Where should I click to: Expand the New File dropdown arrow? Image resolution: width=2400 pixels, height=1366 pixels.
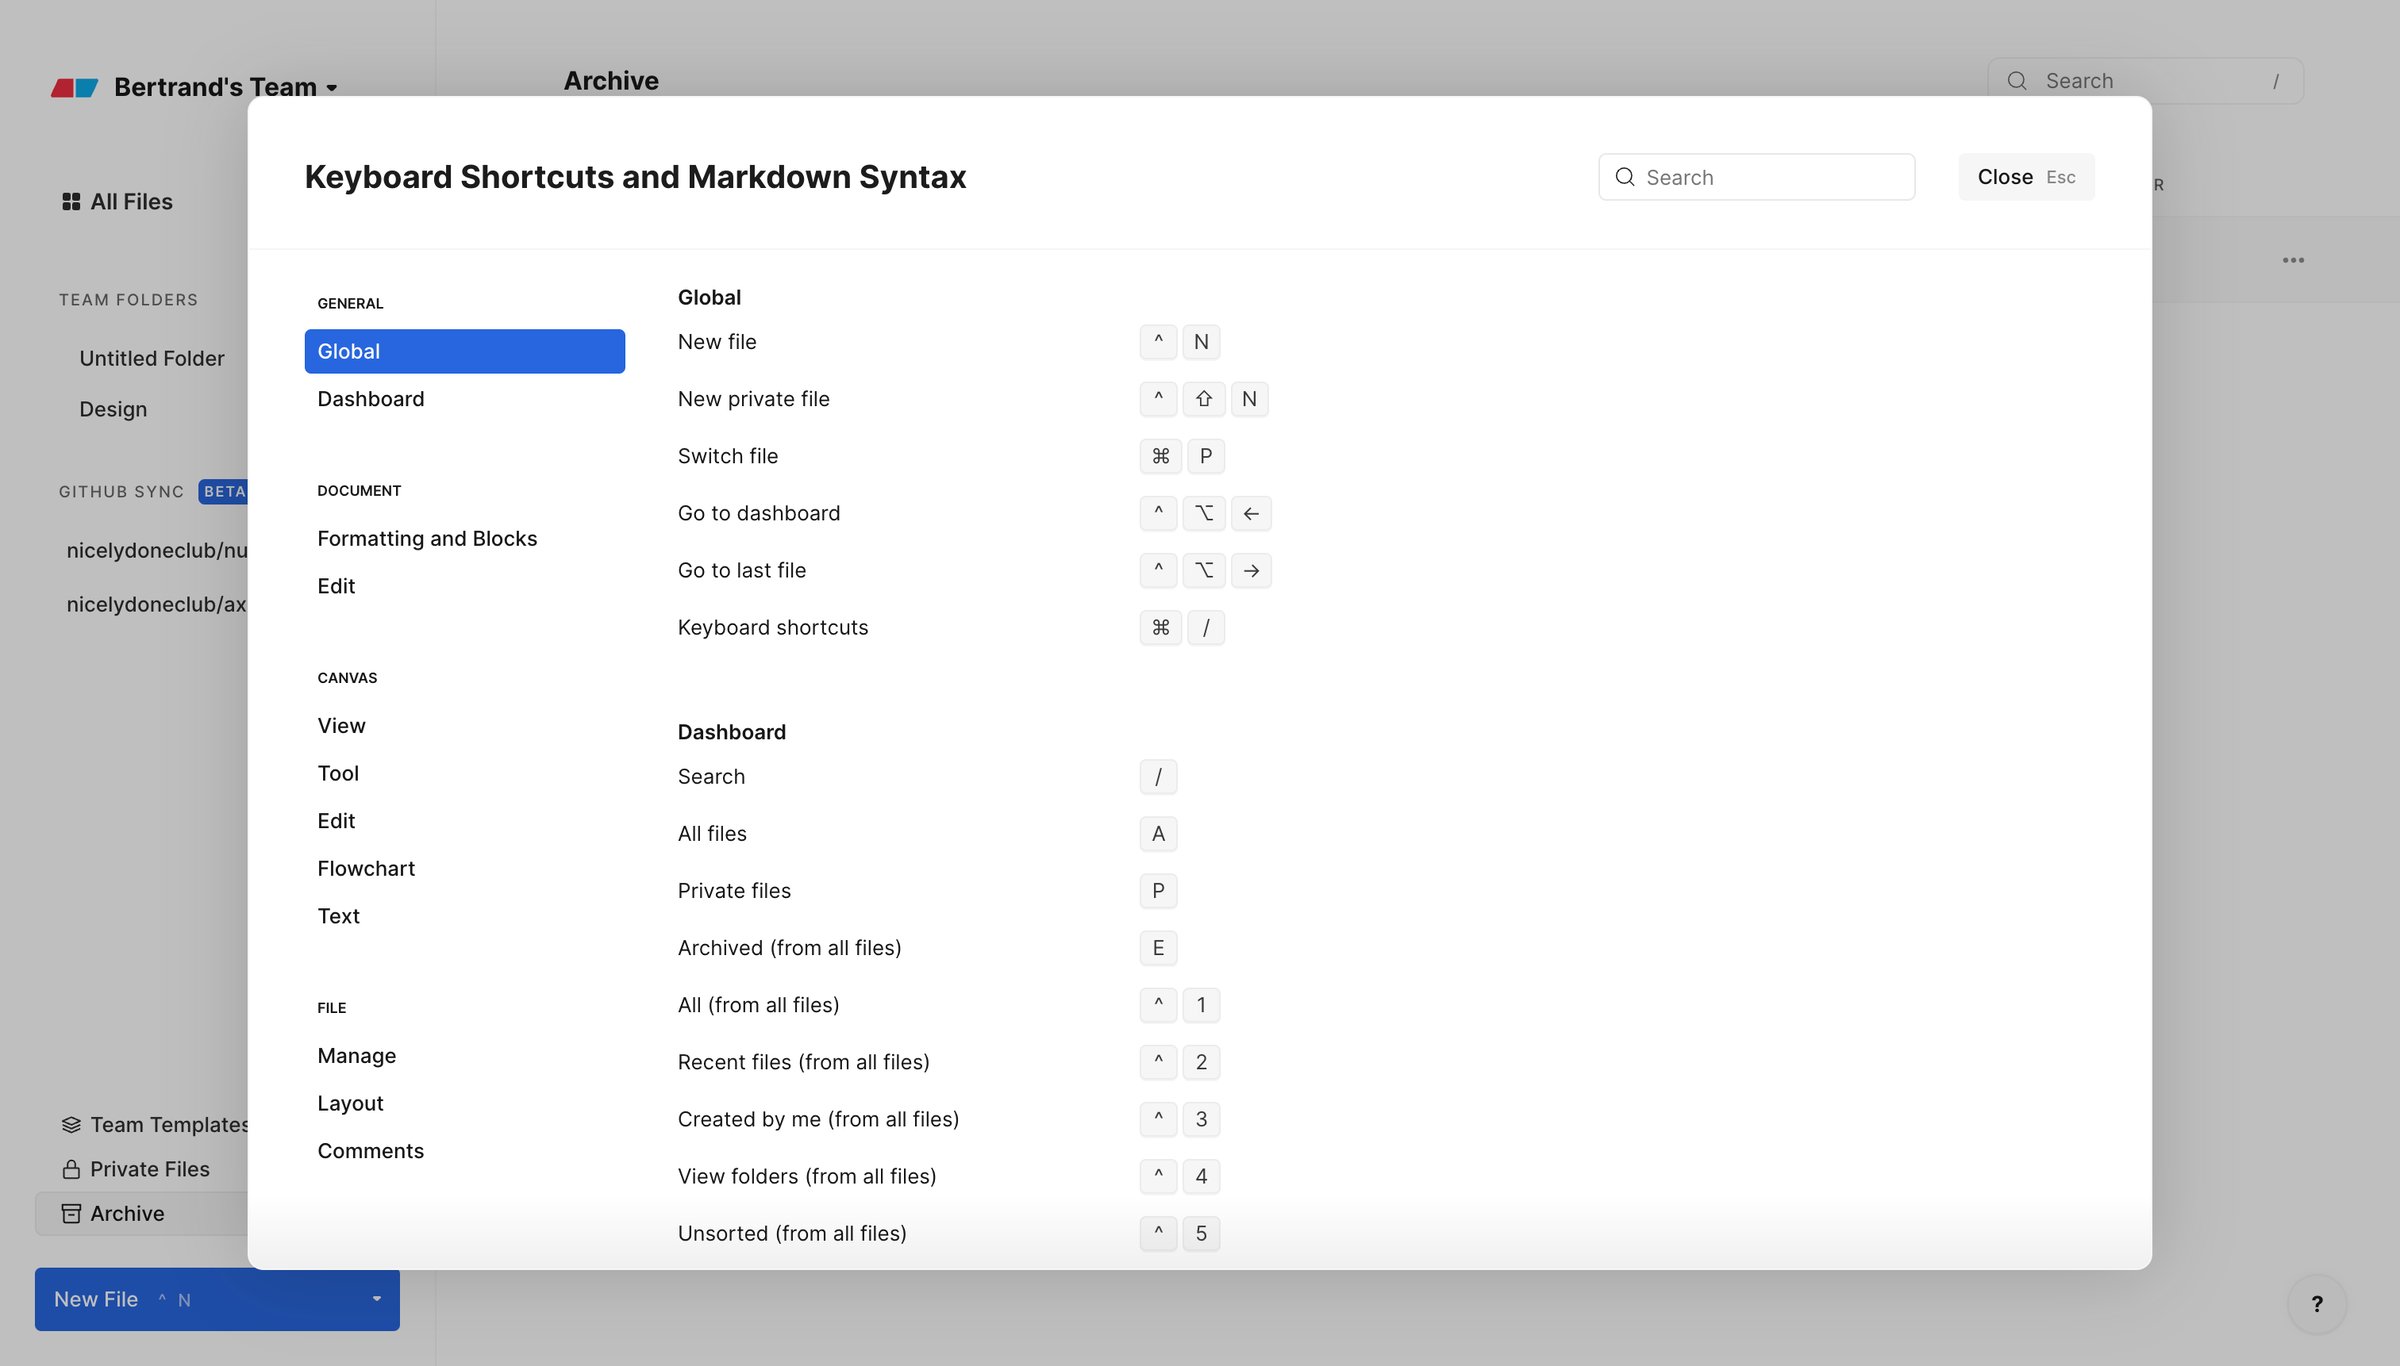click(377, 1299)
